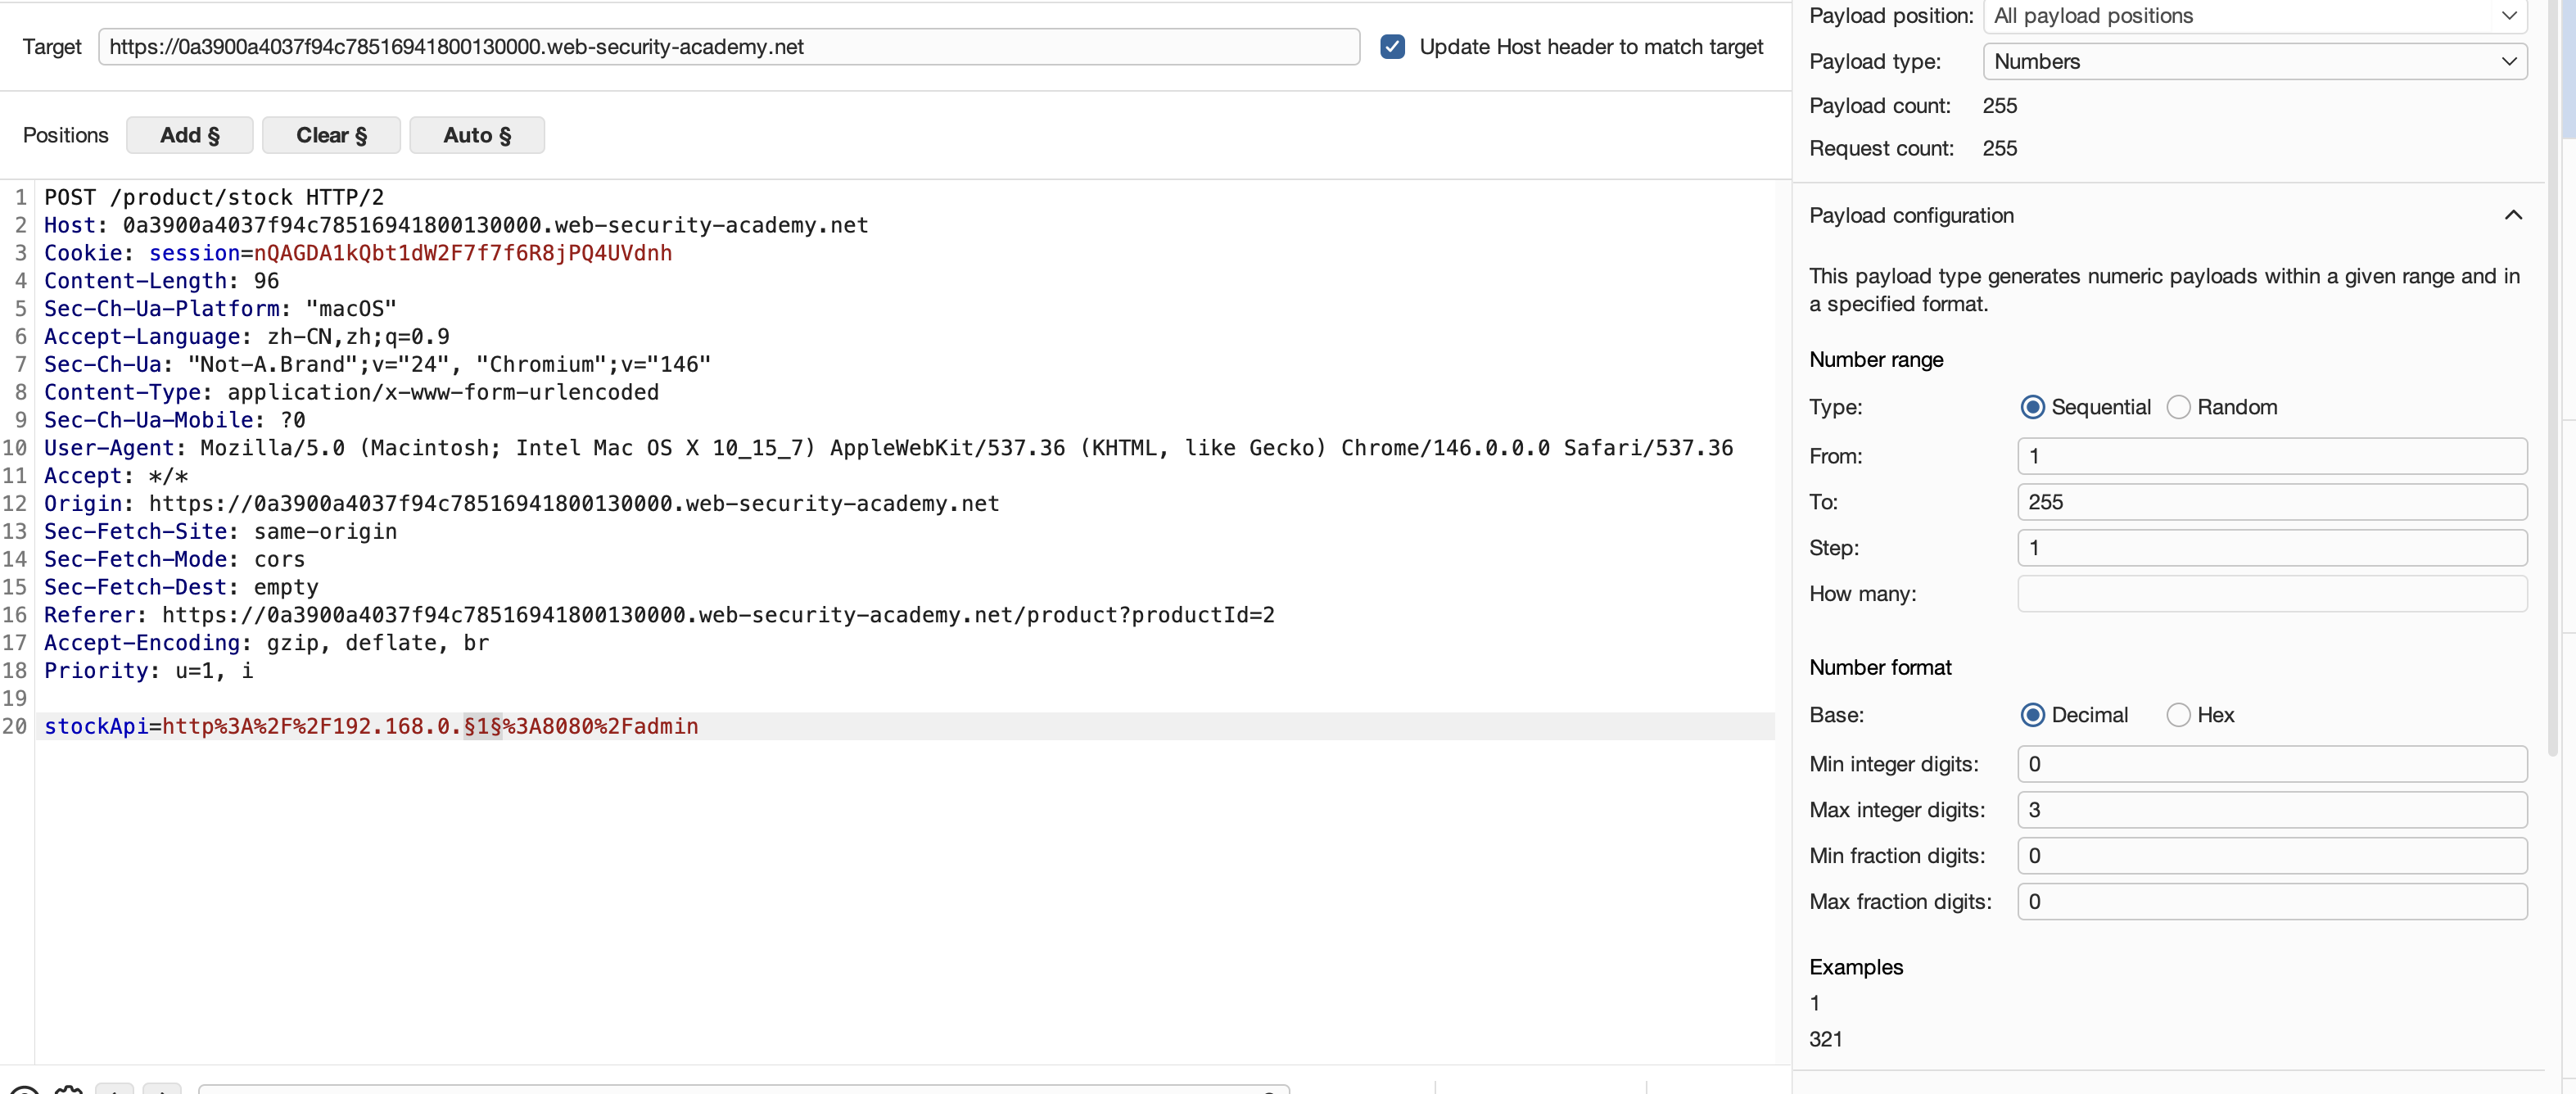Click the stockApi payload line in the request
The height and width of the screenshot is (1094, 2576).
click(371, 726)
